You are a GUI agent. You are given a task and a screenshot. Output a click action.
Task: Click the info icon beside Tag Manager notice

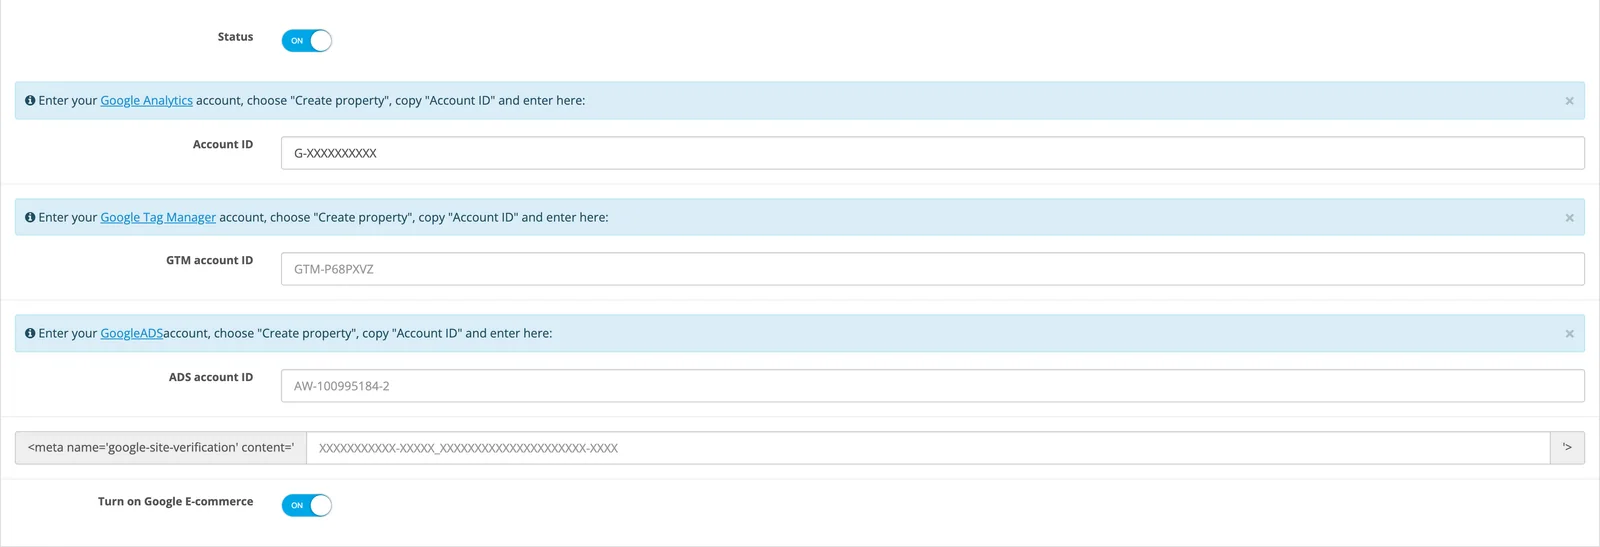(30, 217)
